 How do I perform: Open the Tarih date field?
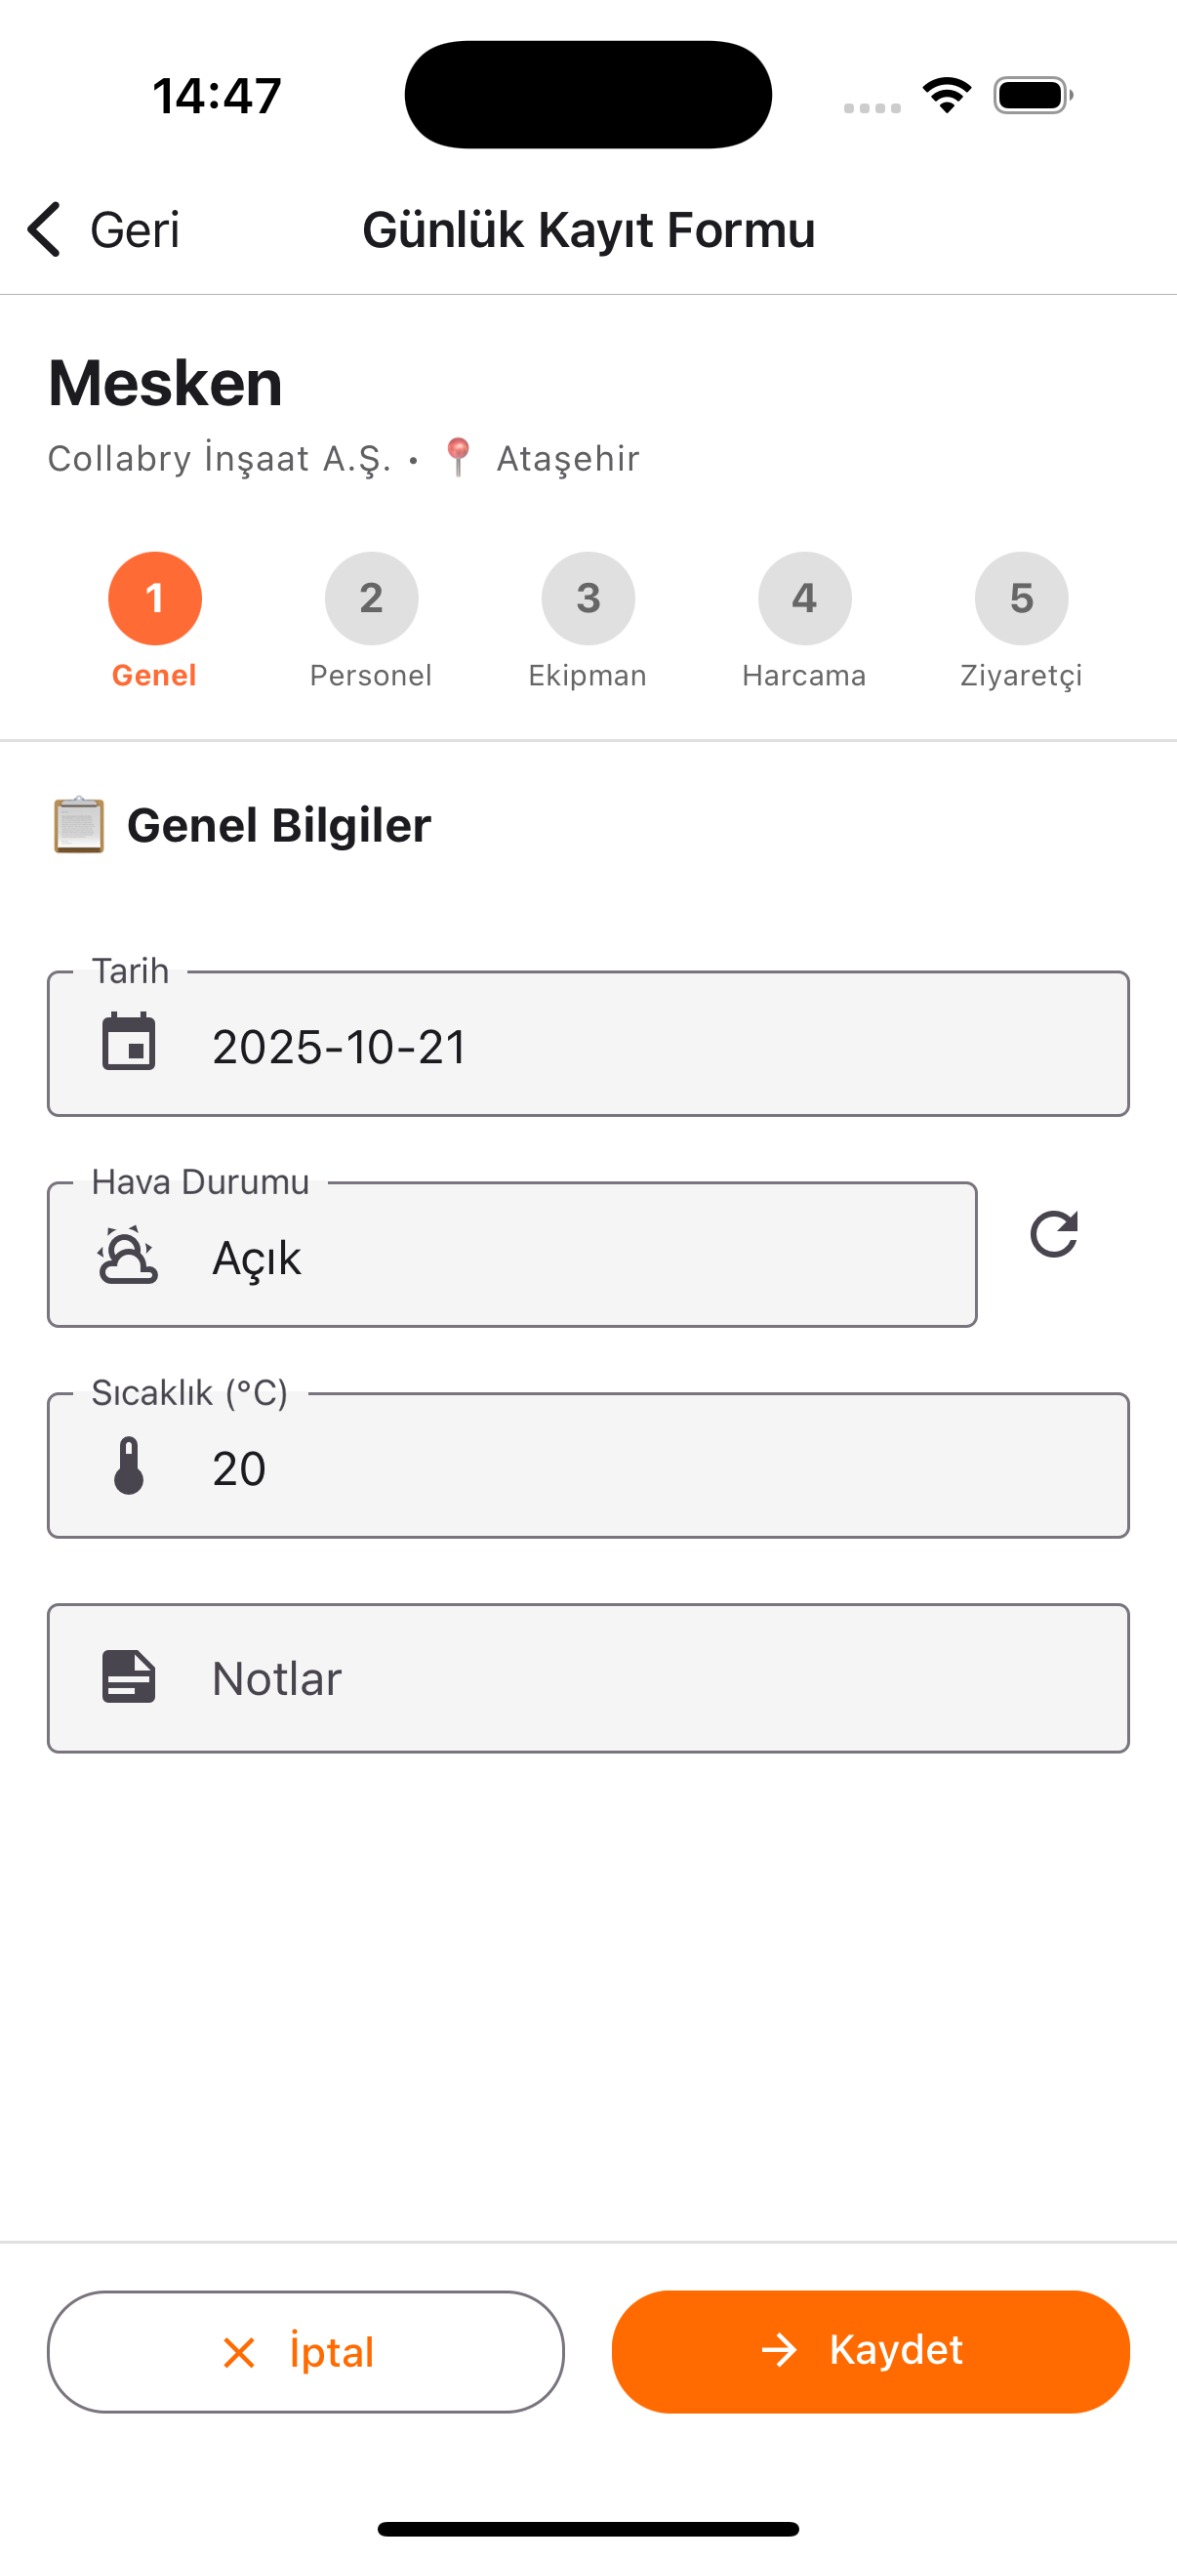pos(640,1045)
